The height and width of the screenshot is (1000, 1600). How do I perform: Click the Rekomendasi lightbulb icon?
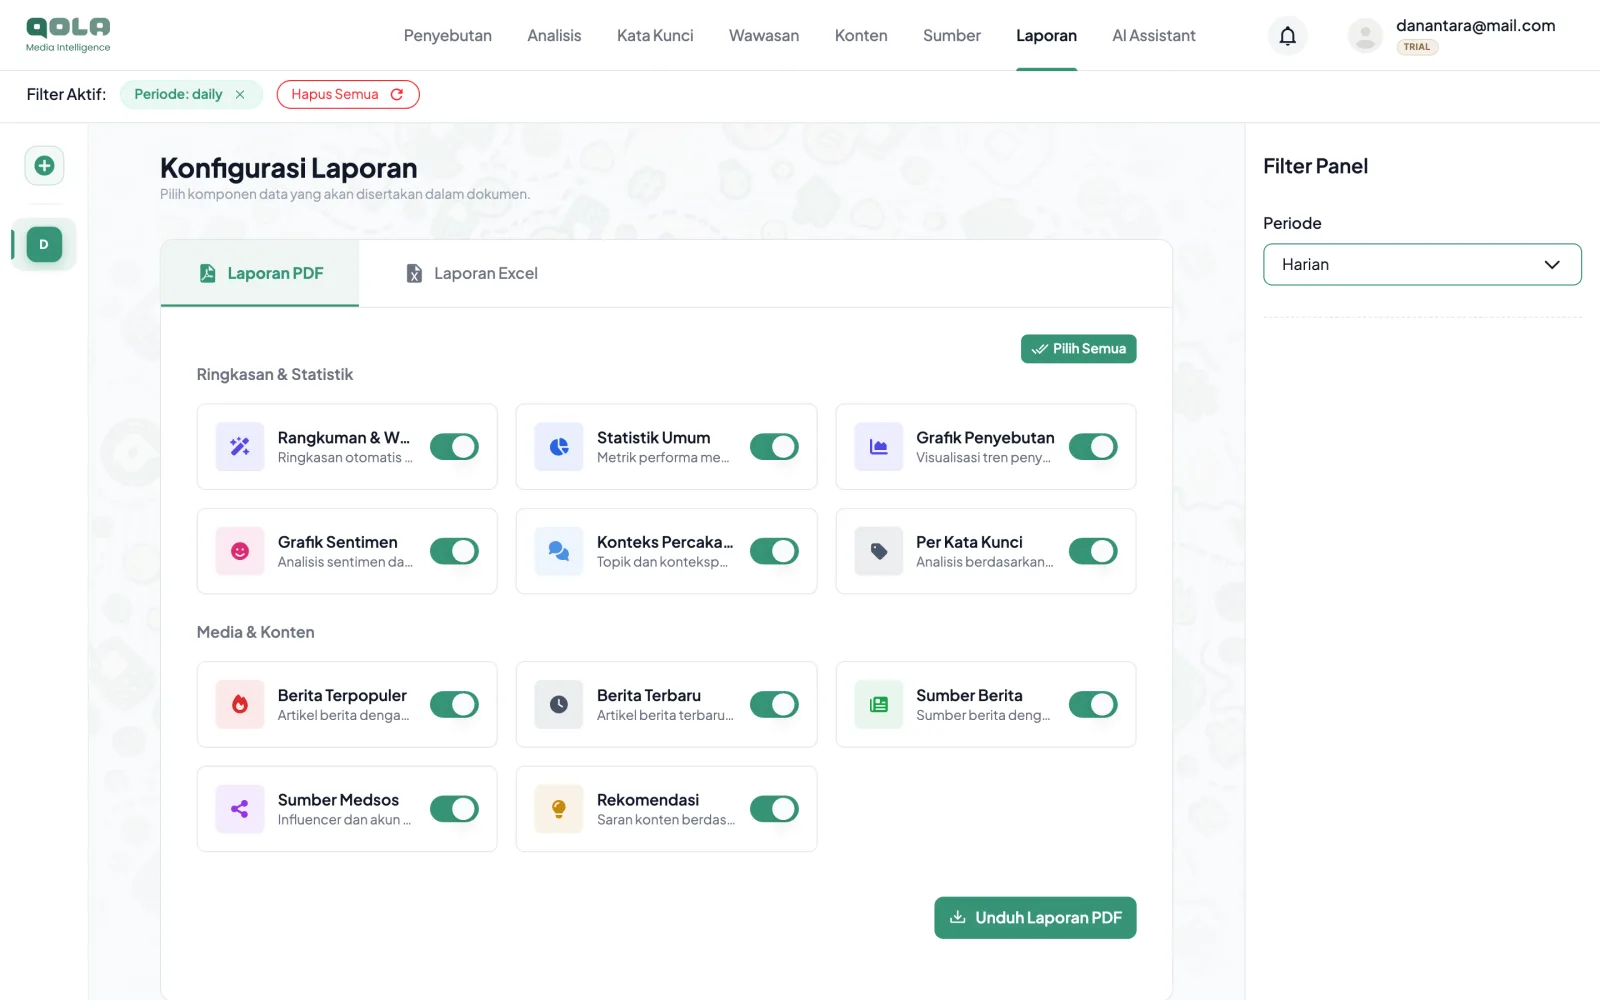(559, 809)
